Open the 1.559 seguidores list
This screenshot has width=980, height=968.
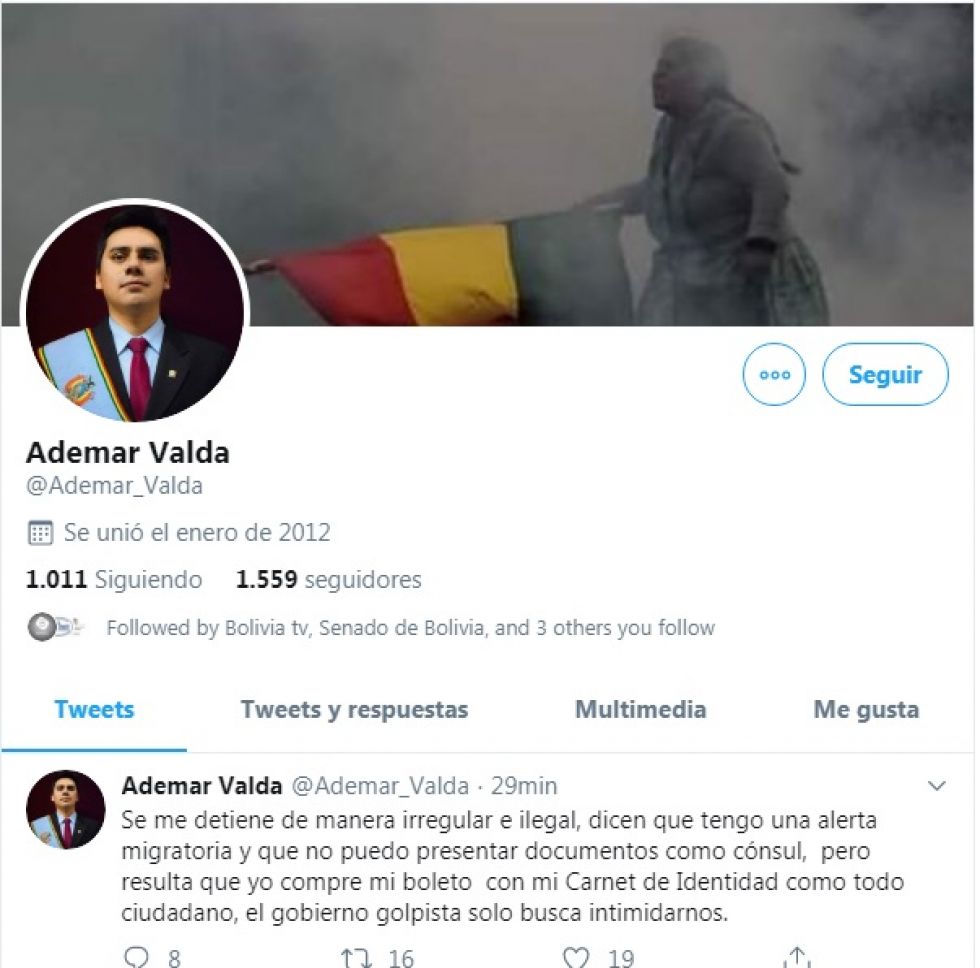328,579
